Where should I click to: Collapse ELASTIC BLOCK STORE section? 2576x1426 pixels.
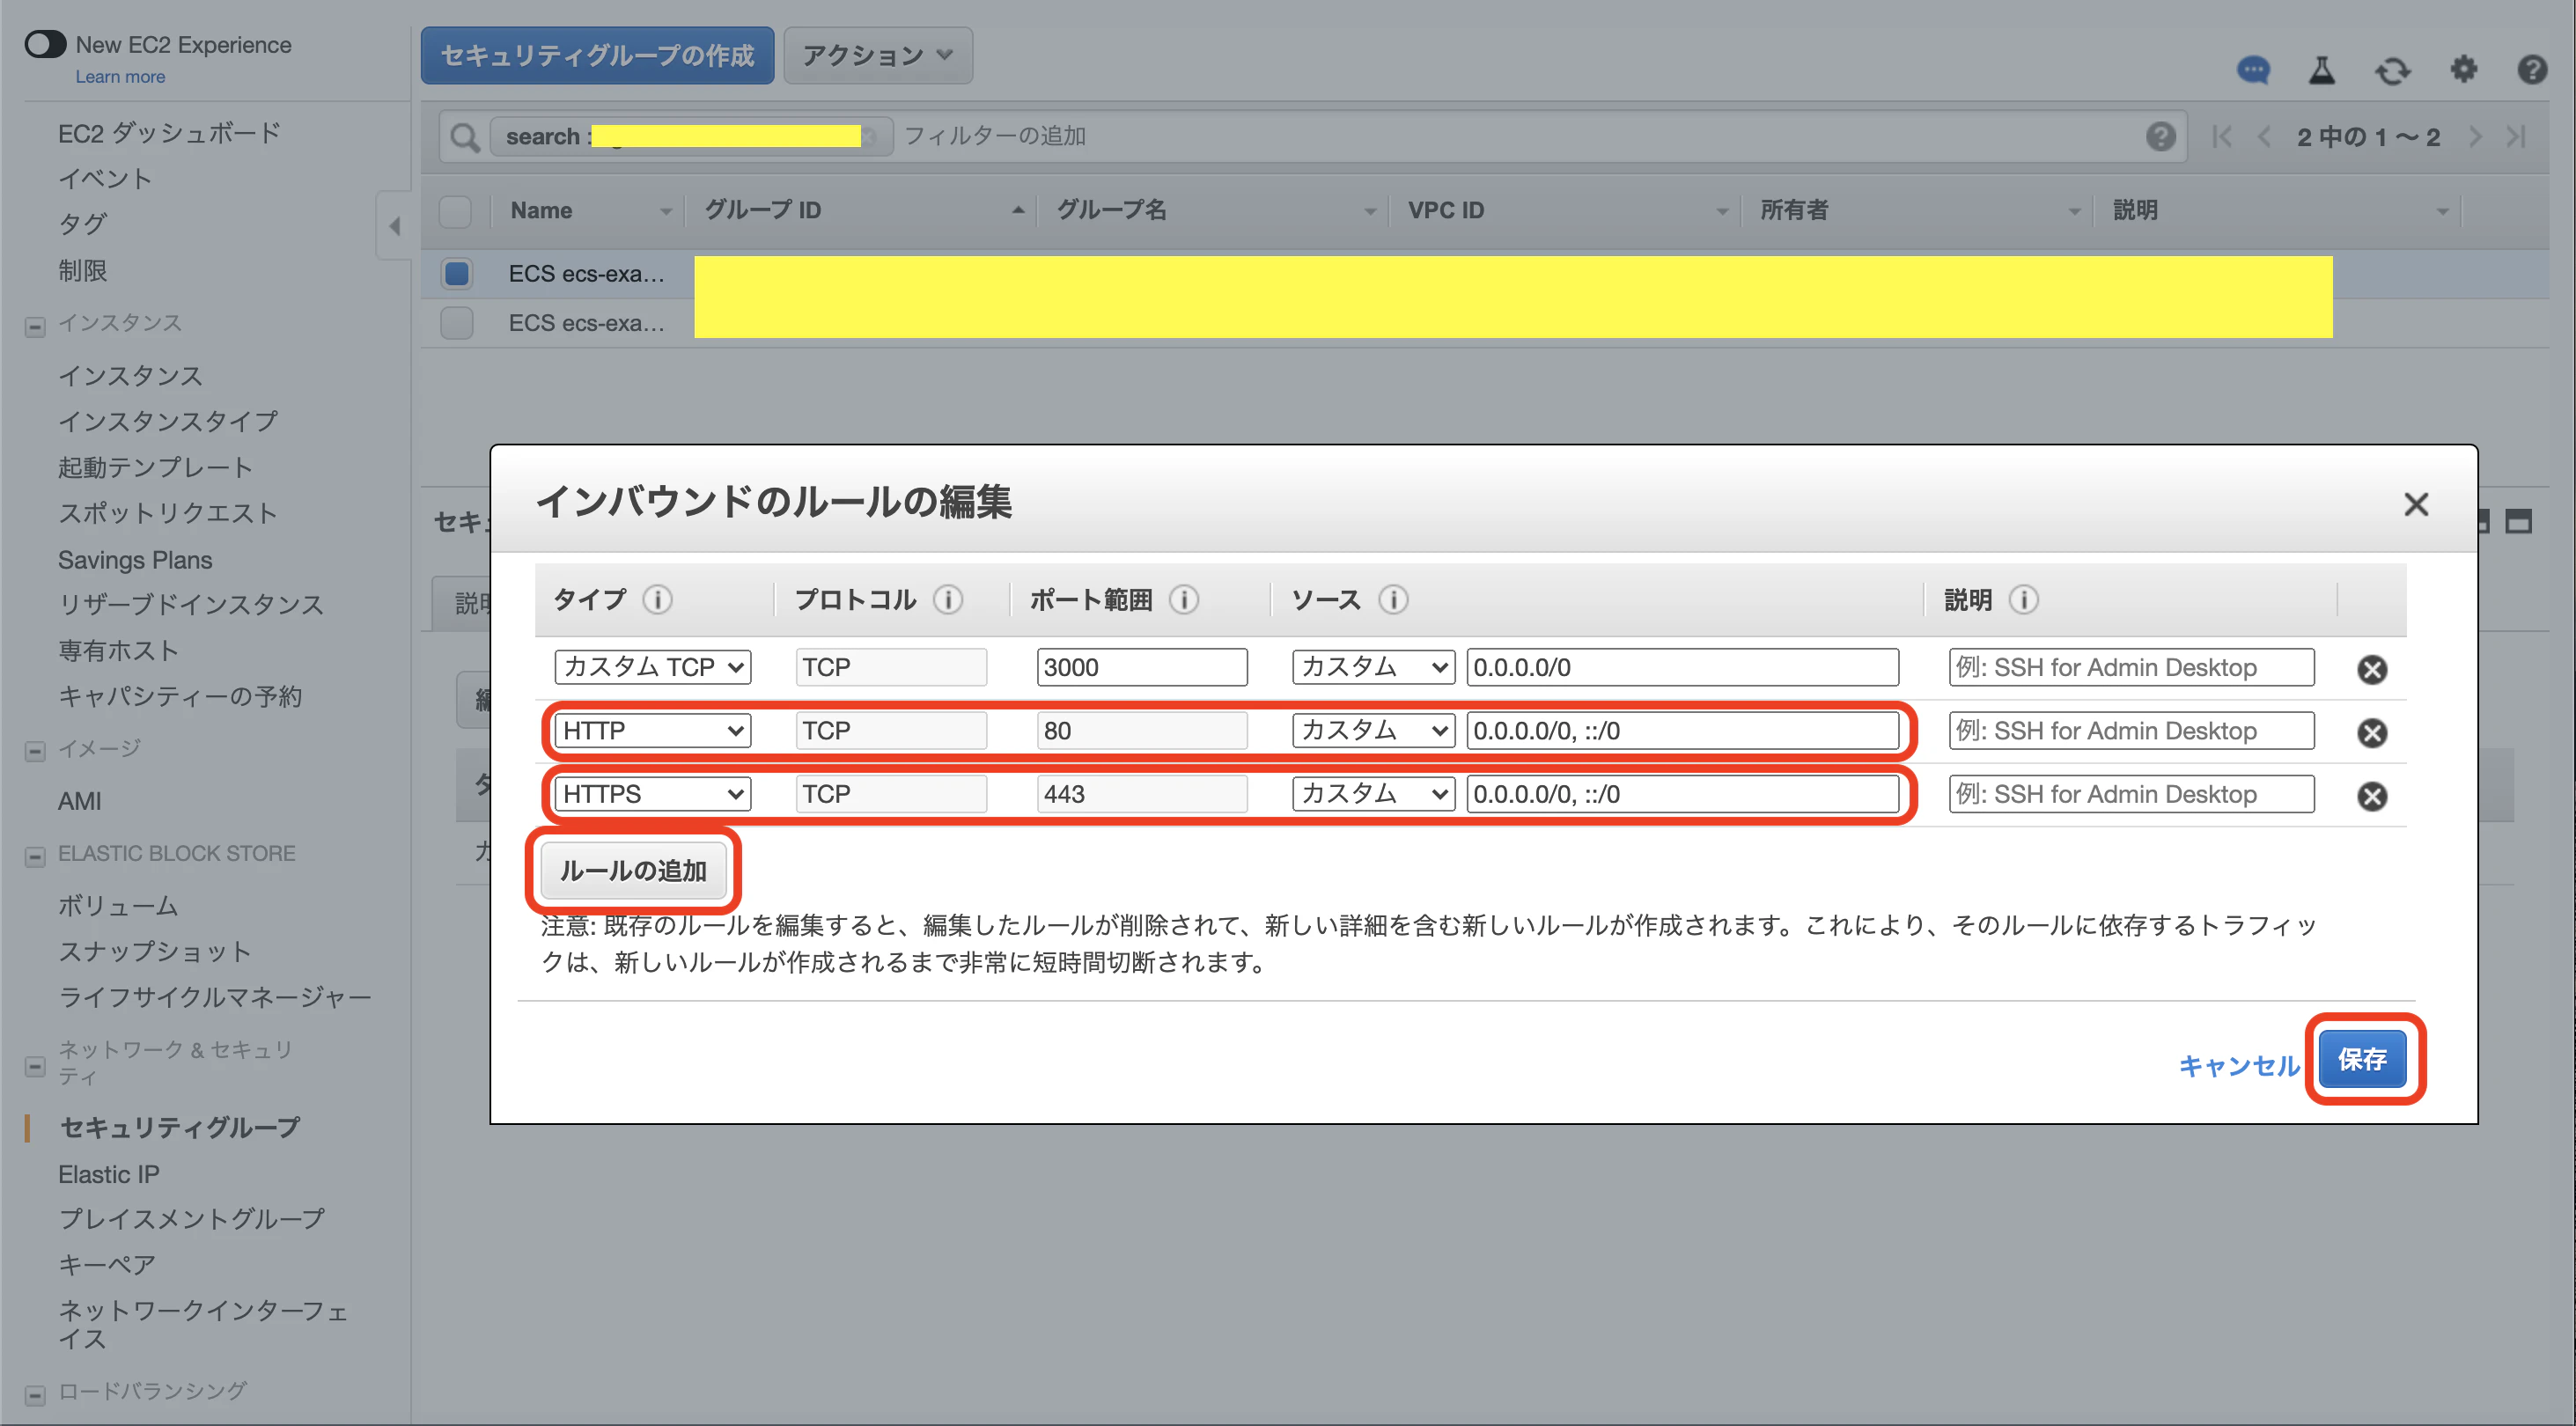35,857
